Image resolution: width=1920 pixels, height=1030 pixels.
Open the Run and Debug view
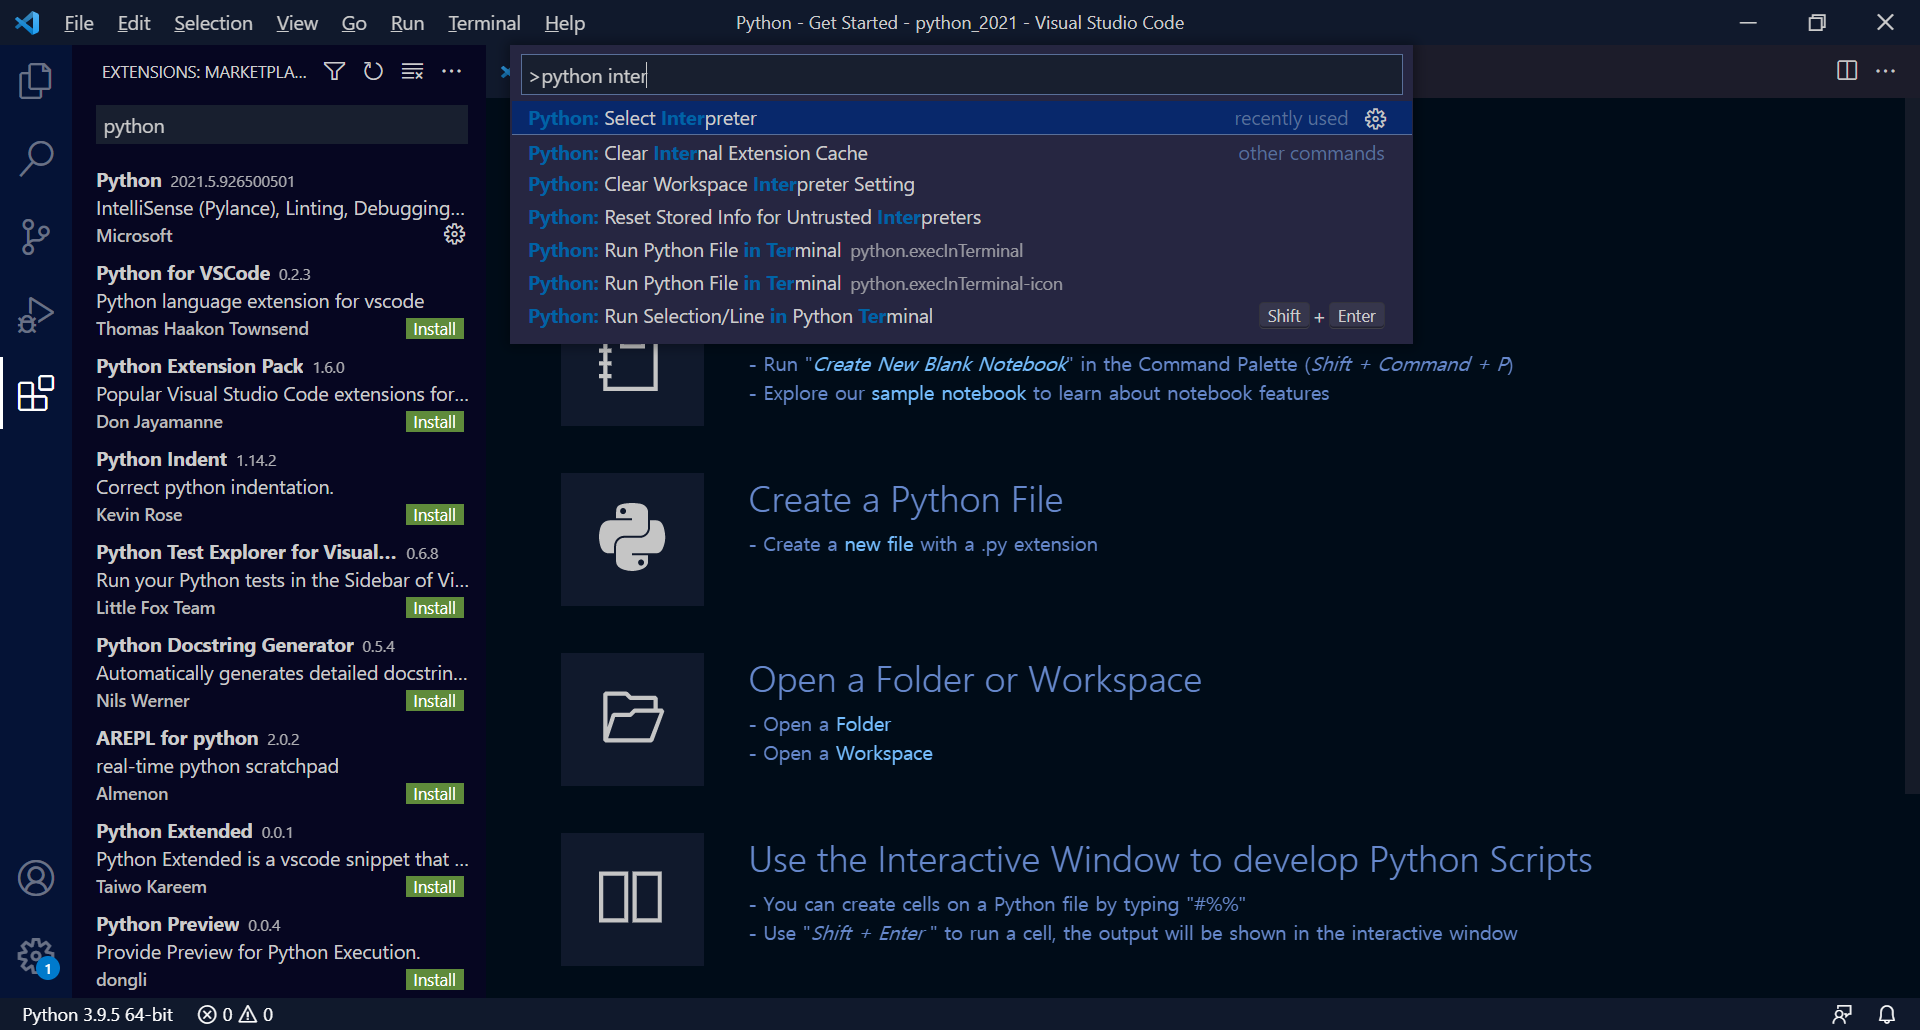(36, 315)
